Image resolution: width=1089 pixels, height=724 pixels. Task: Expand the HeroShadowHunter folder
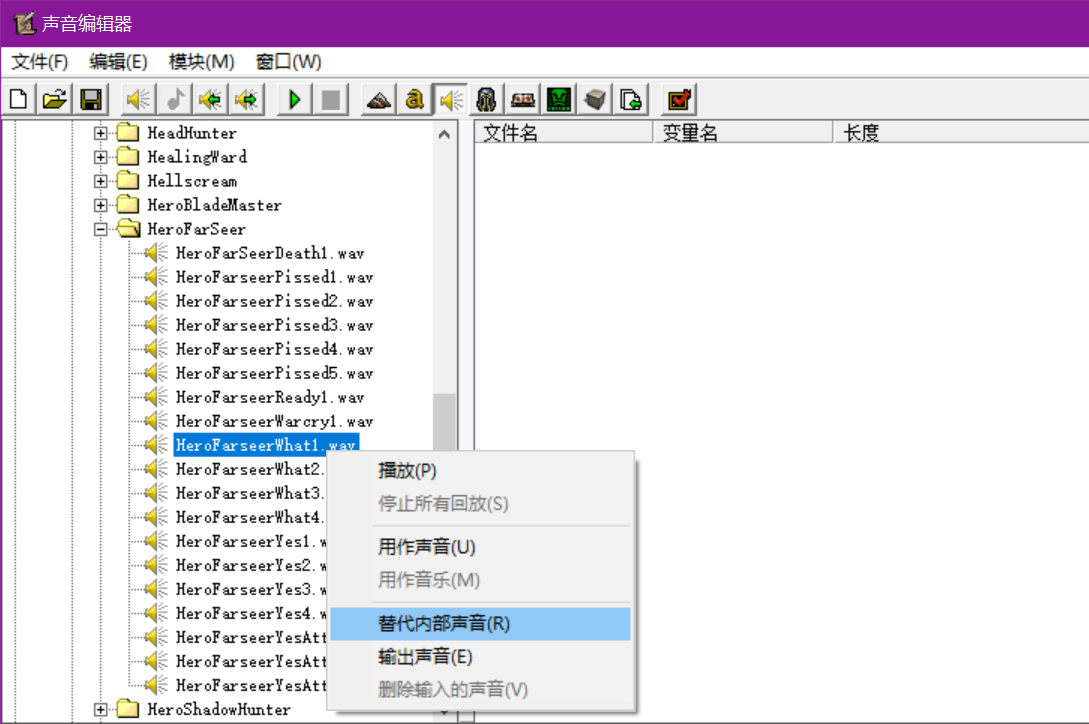click(100, 710)
